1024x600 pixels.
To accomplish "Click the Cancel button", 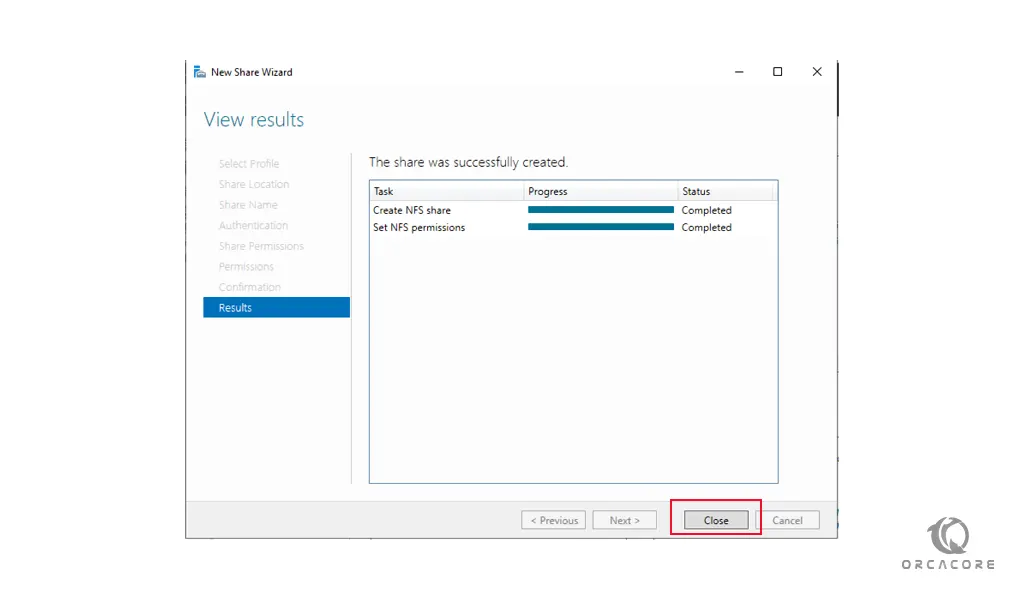I will 787,520.
